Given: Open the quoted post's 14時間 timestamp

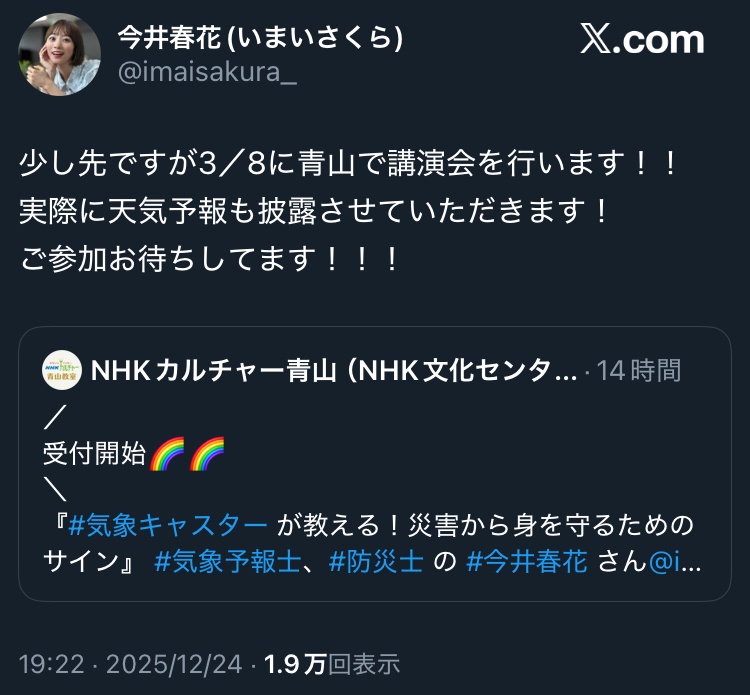Looking at the screenshot, I should point(639,371).
